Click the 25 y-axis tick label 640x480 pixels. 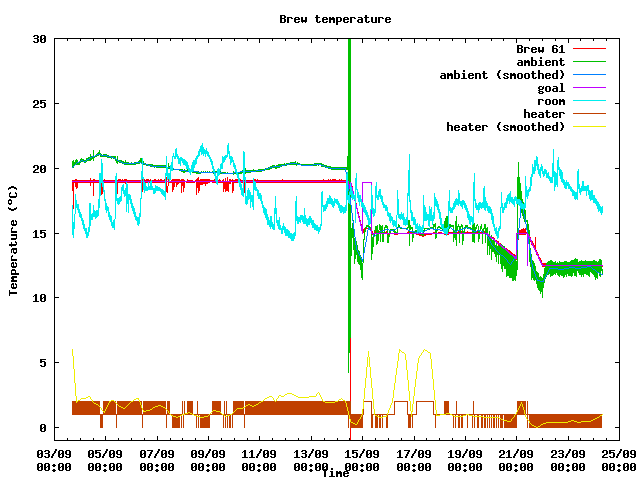pyautogui.click(x=40, y=104)
